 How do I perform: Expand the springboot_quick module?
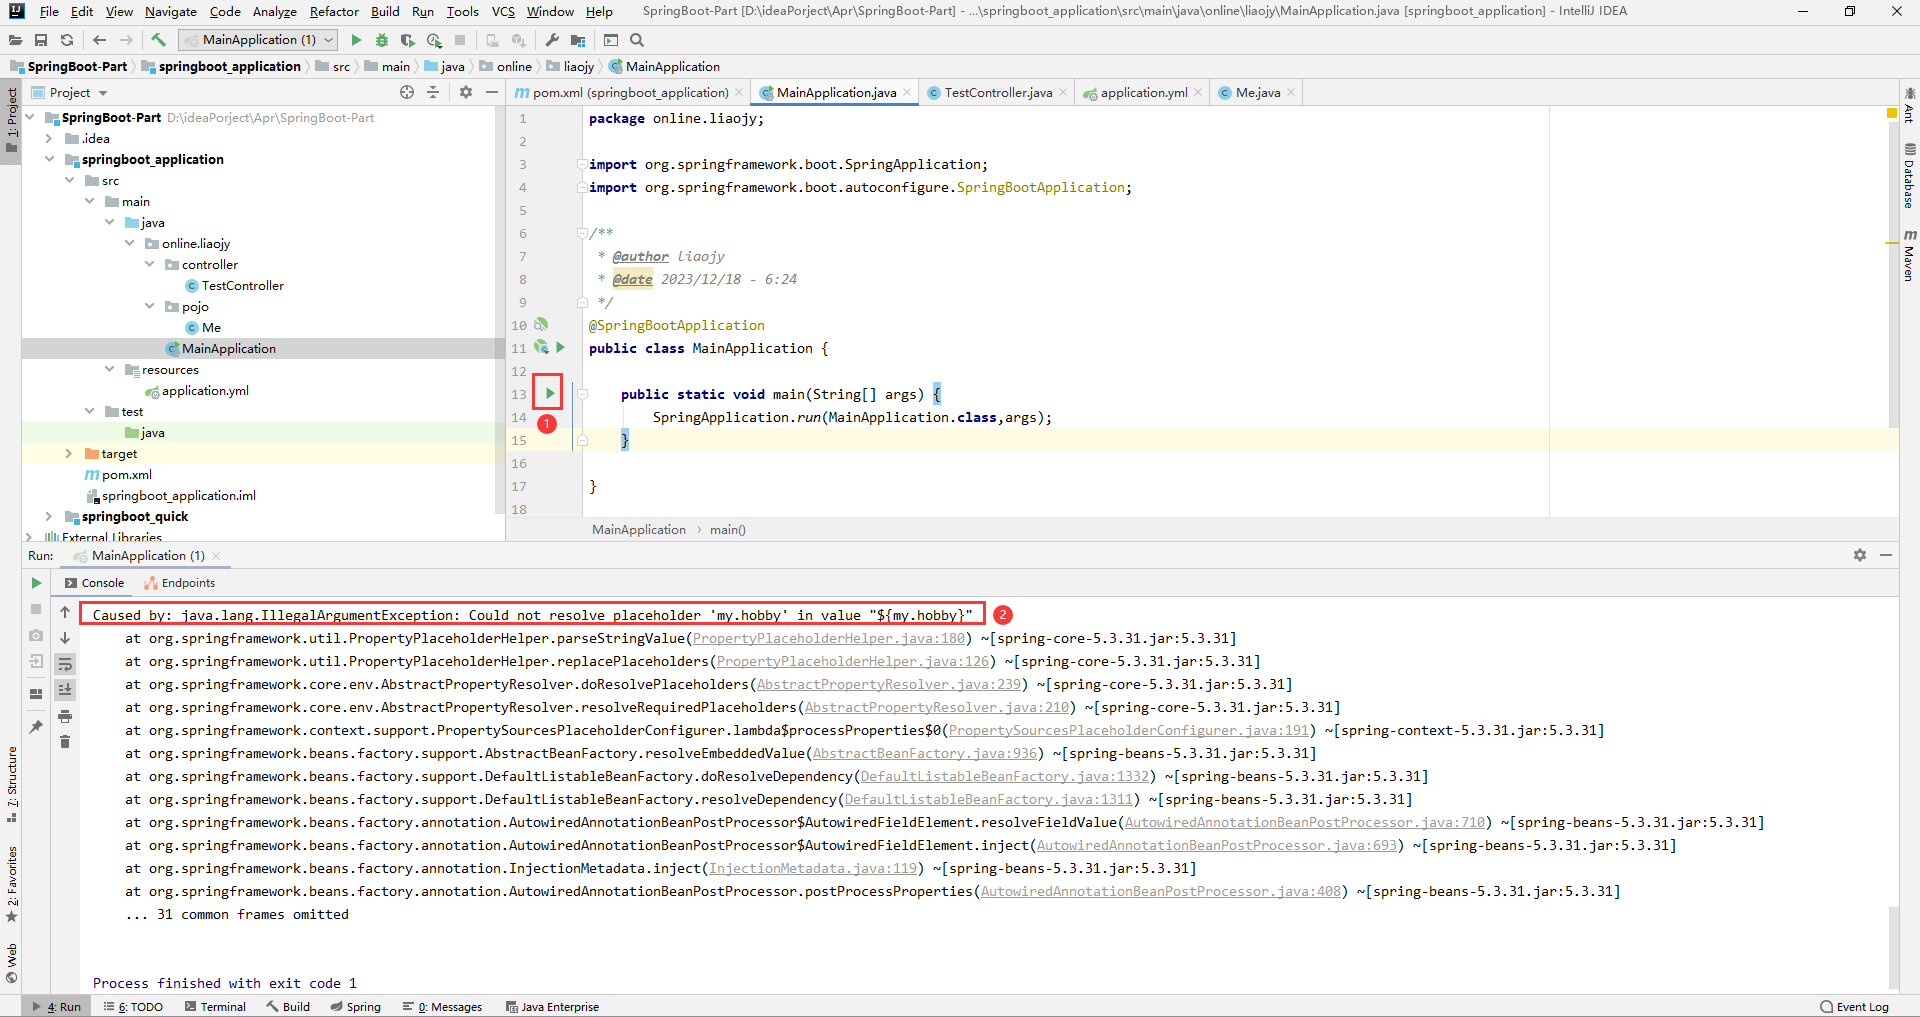(48, 516)
